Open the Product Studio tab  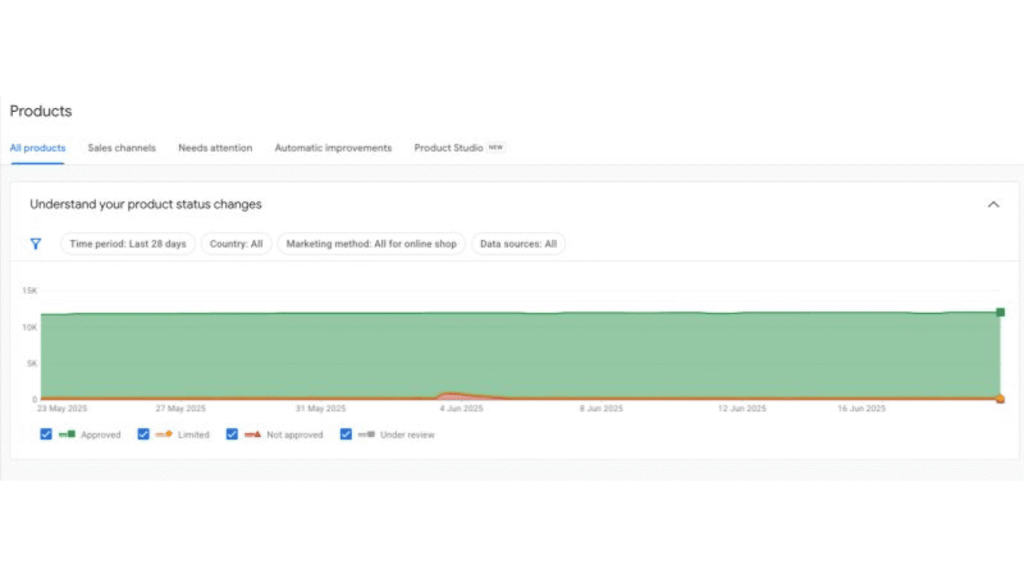(x=448, y=148)
